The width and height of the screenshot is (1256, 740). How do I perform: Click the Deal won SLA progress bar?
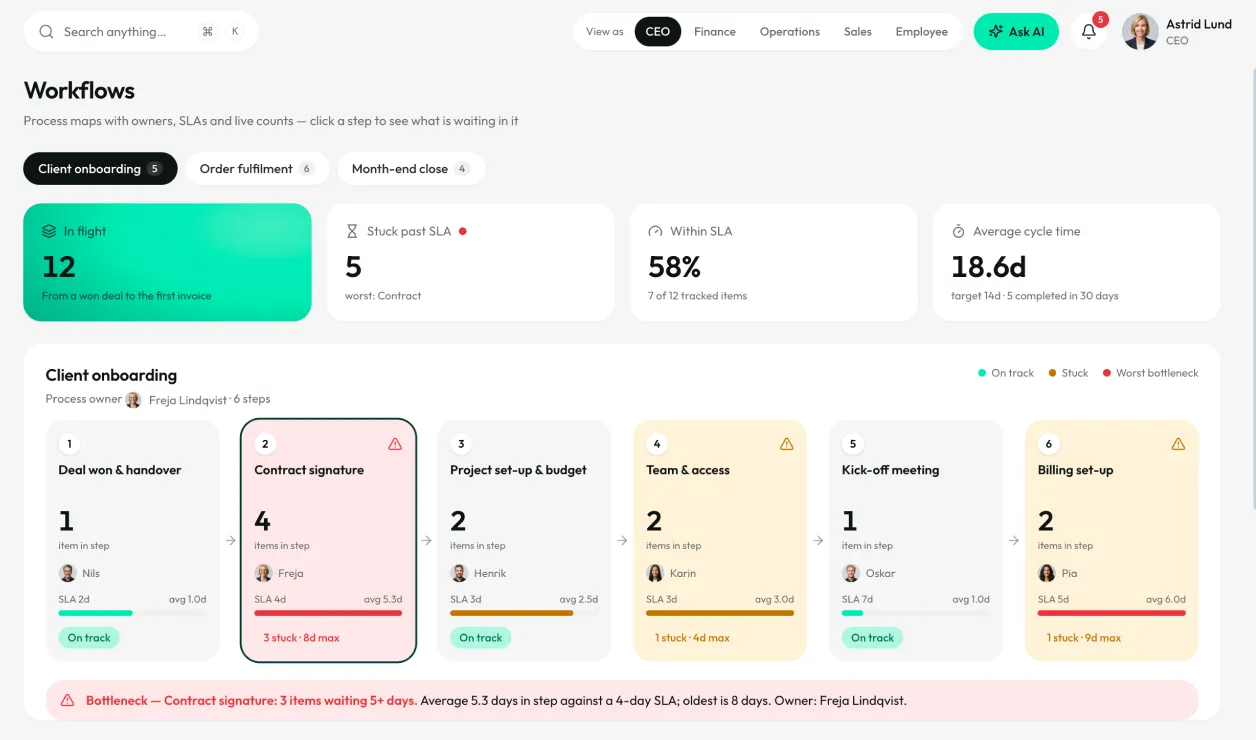[132, 613]
